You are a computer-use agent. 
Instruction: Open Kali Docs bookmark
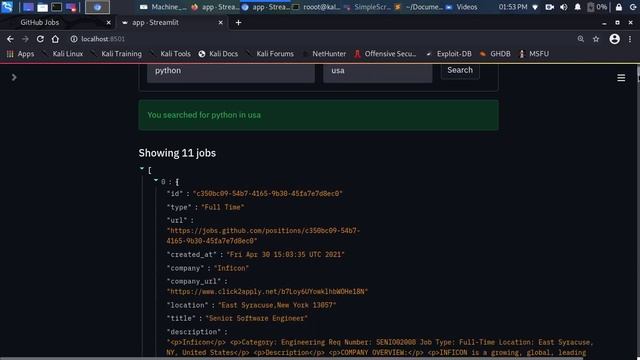tap(218, 54)
